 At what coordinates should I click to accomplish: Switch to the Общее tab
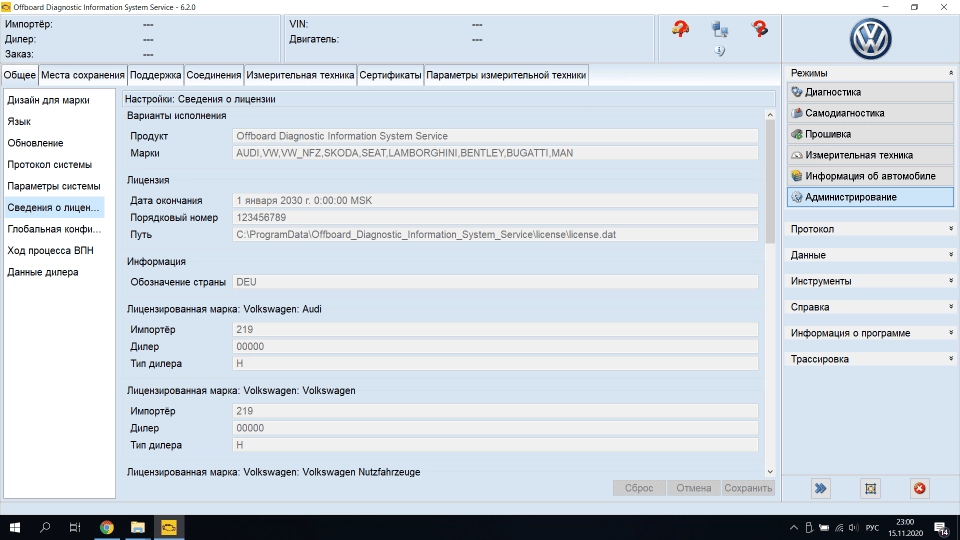click(20, 75)
